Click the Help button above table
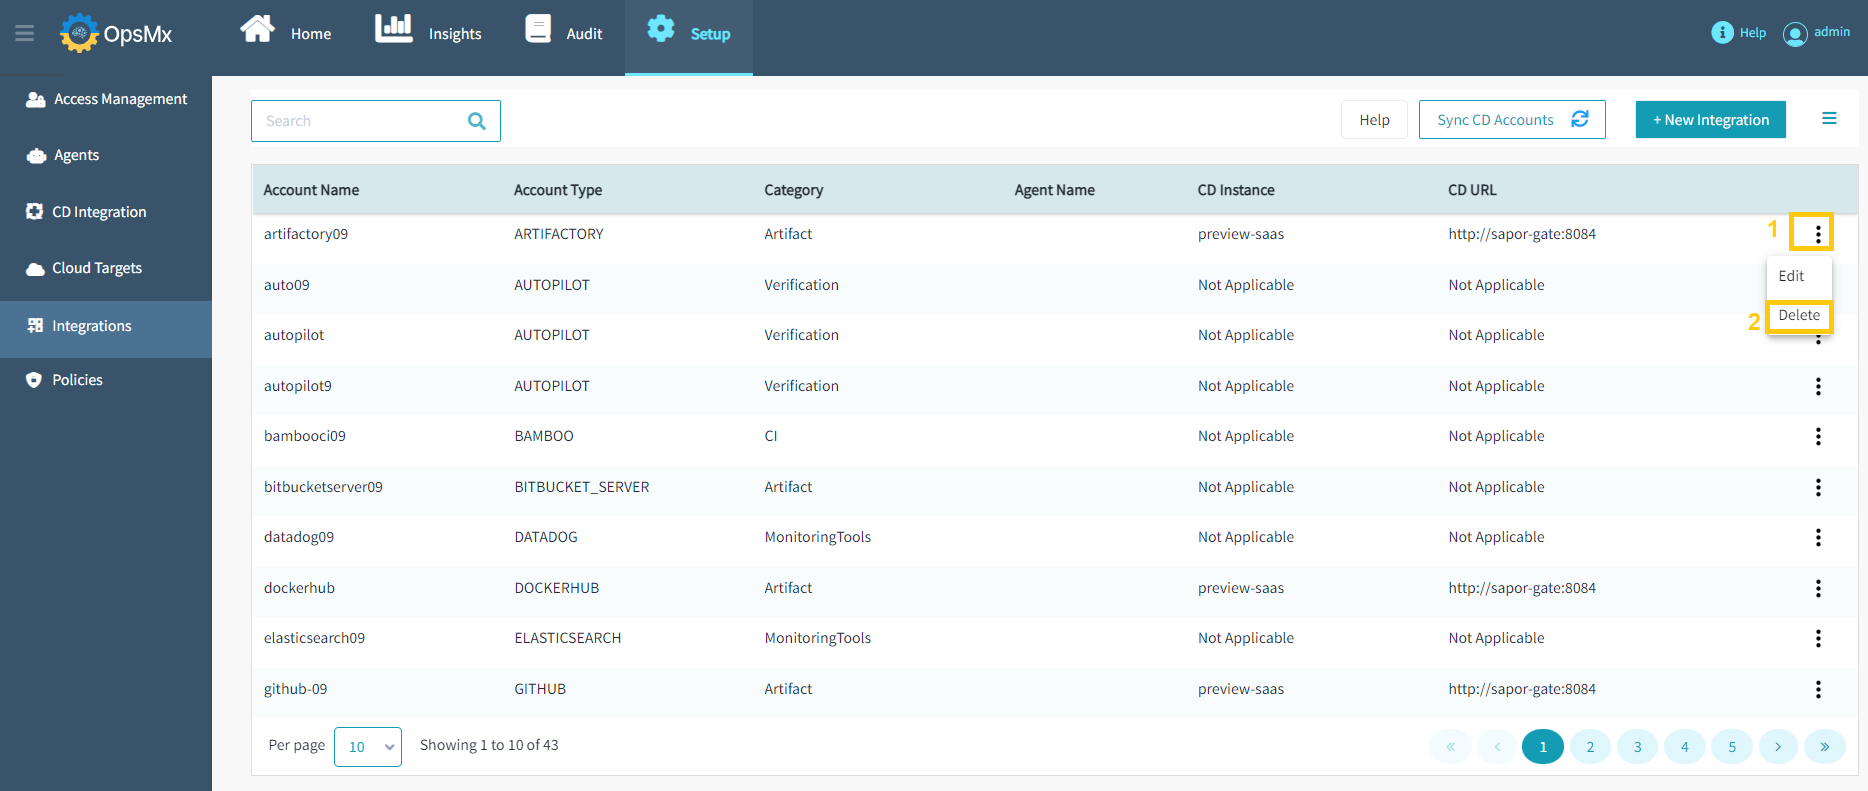The image size is (1868, 791). point(1374,120)
